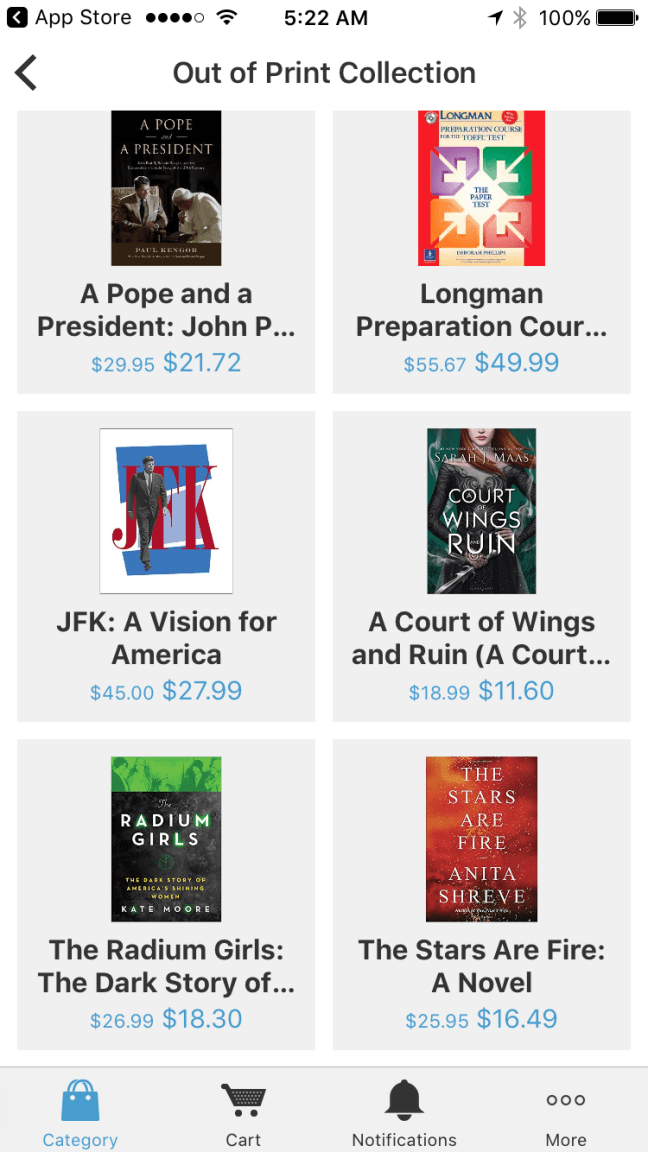Tap the JFK: A Vision for America title
This screenshot has width=648, height=1152.
click(166, 638)
